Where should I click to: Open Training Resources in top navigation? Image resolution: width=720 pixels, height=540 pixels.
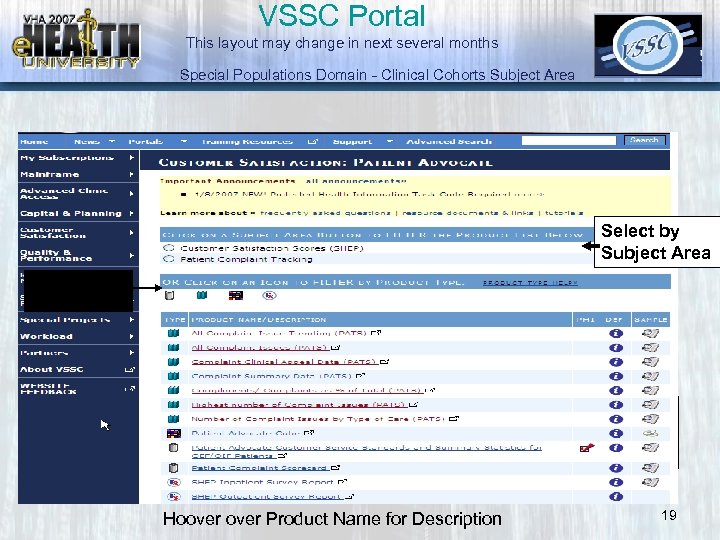tap(247, 141)
